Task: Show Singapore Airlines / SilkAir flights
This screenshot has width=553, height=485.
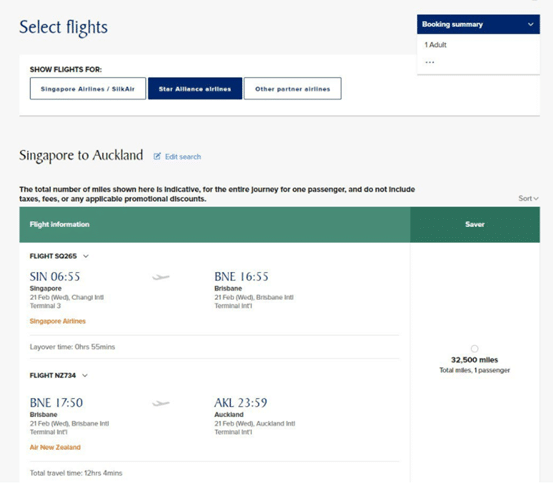Action: 88,89
